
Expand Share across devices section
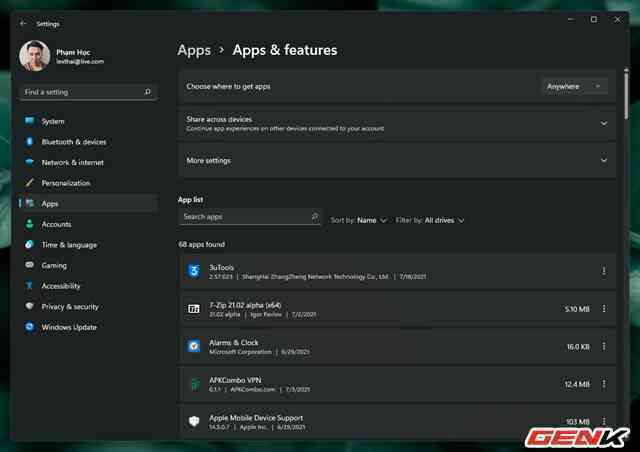click(604, 123)
